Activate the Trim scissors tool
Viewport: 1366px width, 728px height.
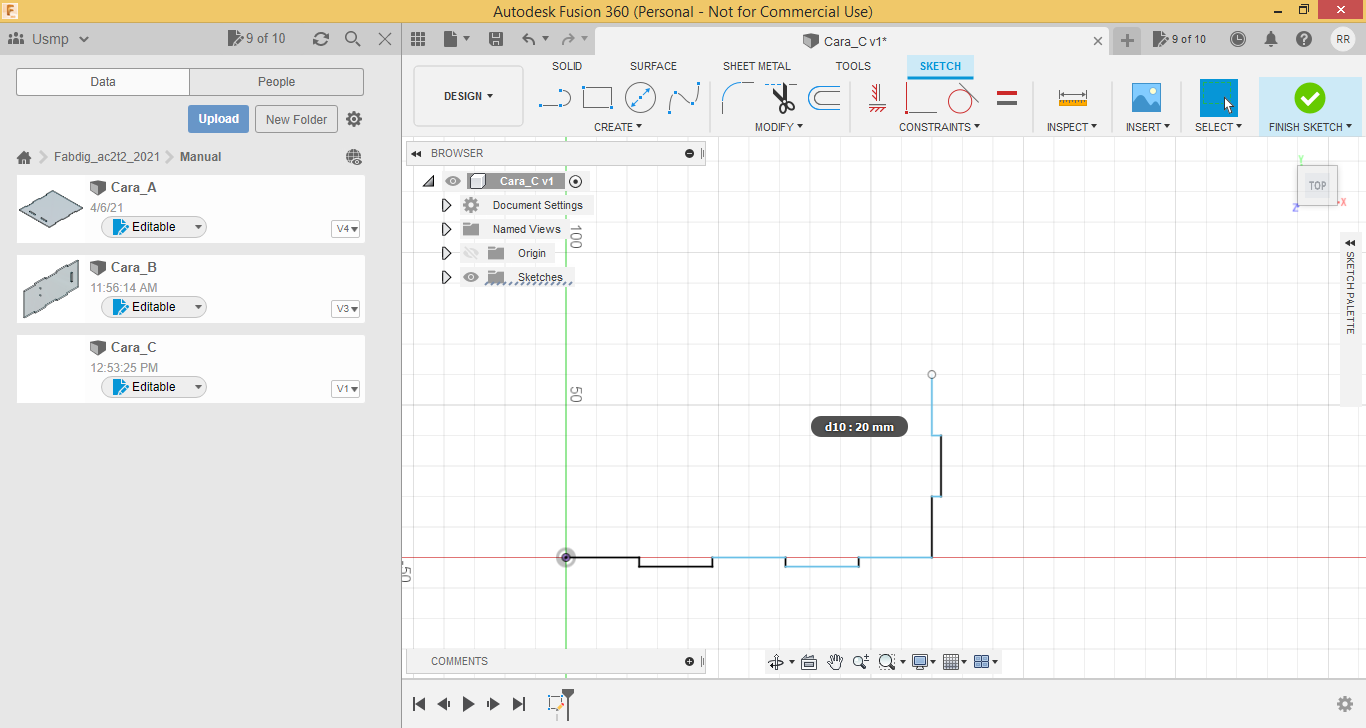coord(781,98)
